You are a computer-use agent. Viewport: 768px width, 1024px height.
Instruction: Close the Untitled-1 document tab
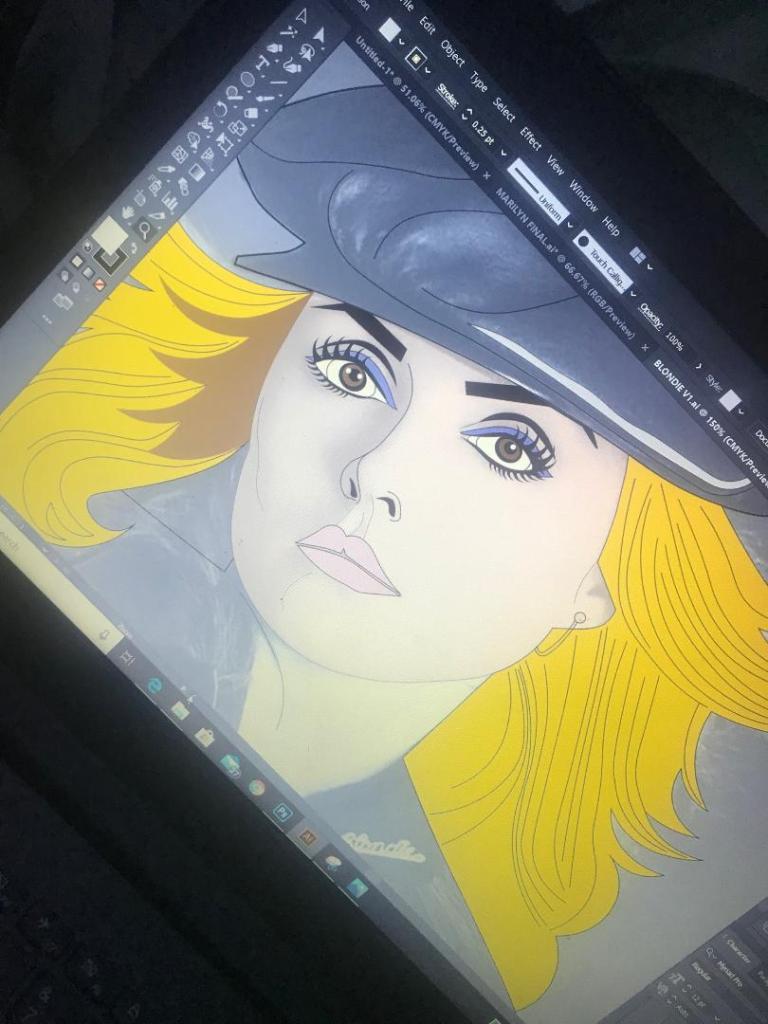click(x=487, y=176)
